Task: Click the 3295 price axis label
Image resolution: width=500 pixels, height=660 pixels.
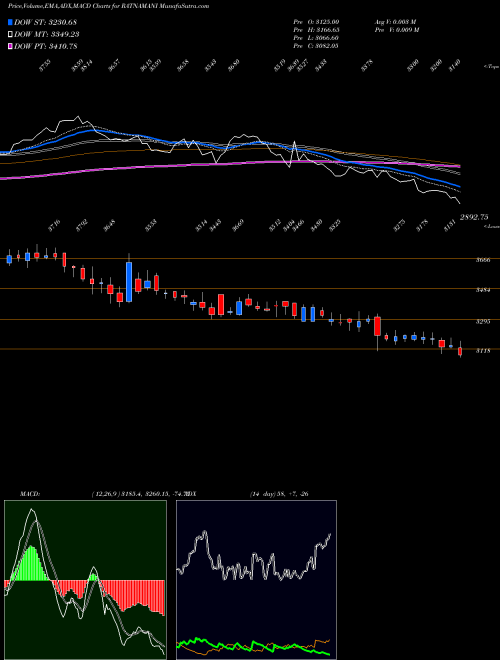Action: 483,322
